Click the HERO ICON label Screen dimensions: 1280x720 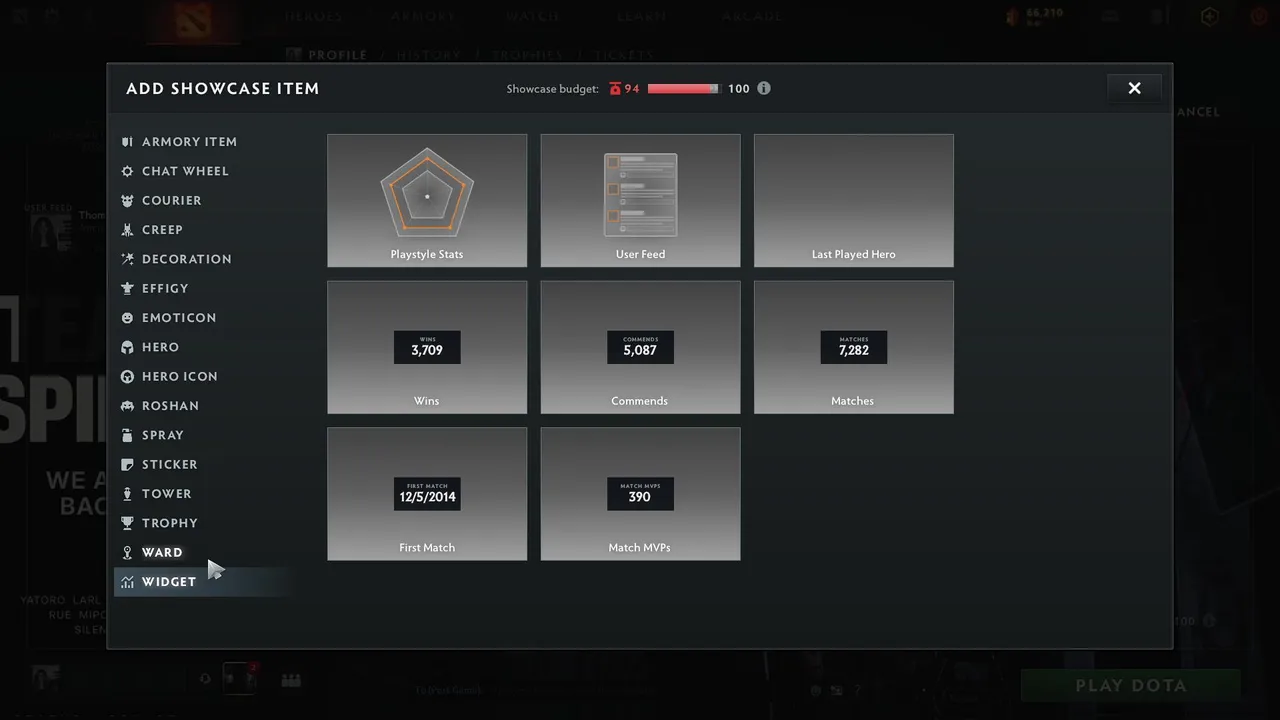180,377
